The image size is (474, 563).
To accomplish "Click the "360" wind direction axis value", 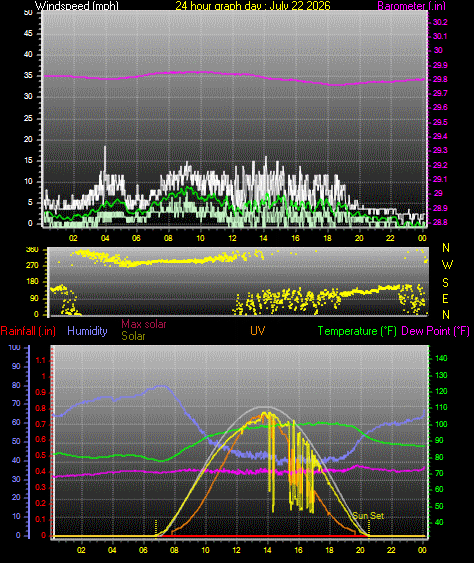I will click(x=32, y=250).
